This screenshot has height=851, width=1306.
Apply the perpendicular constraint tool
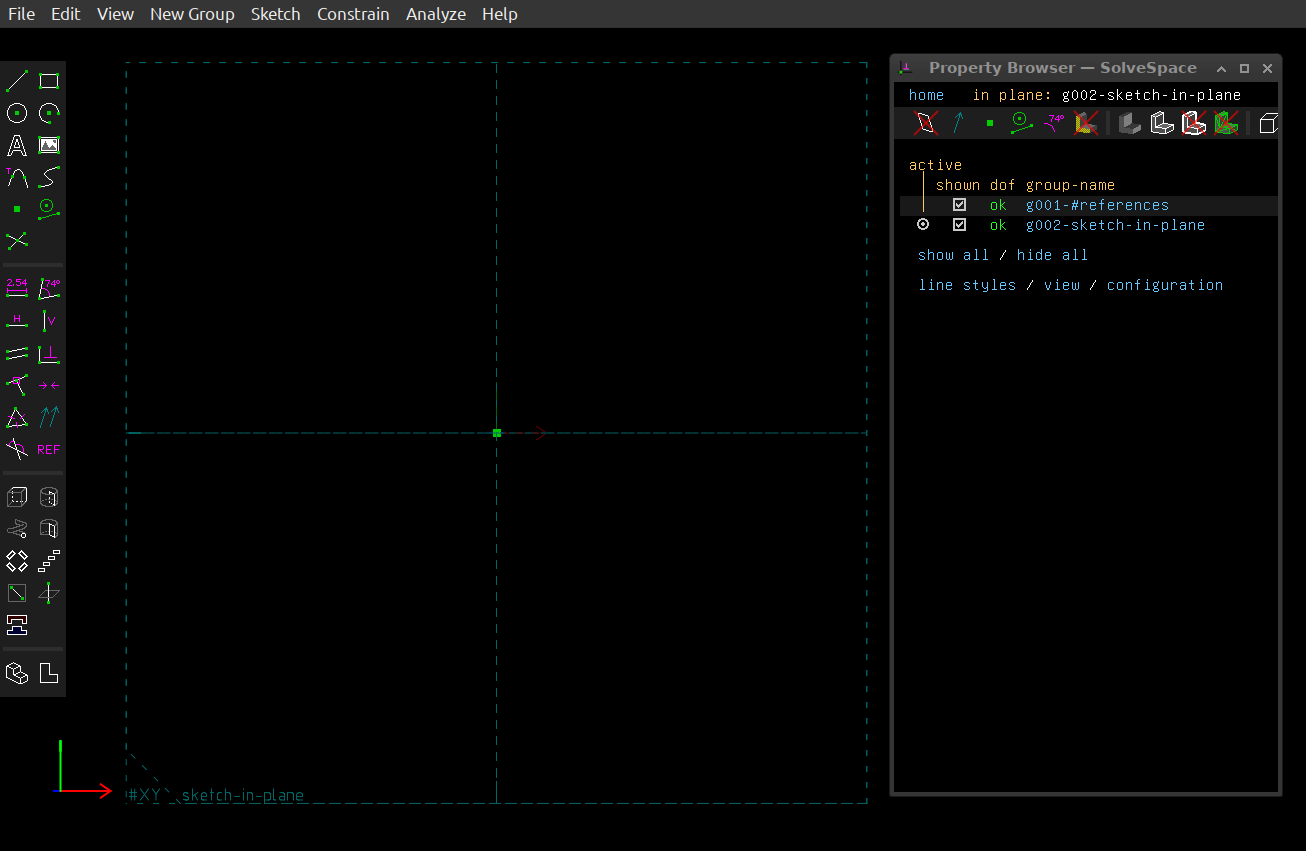[x=49, y=353]
